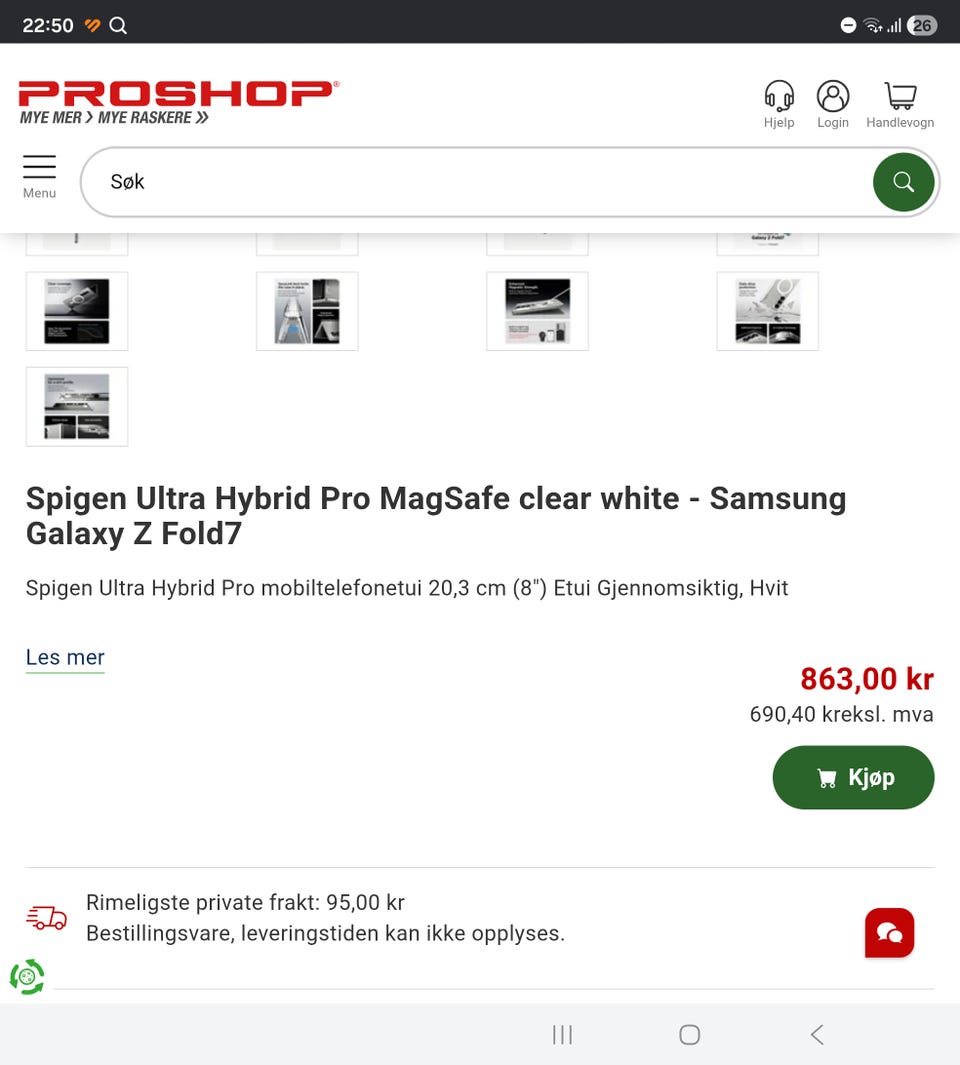Open the Login account icon
Viewport: 960px width, 1065px height.
(833, 104)
